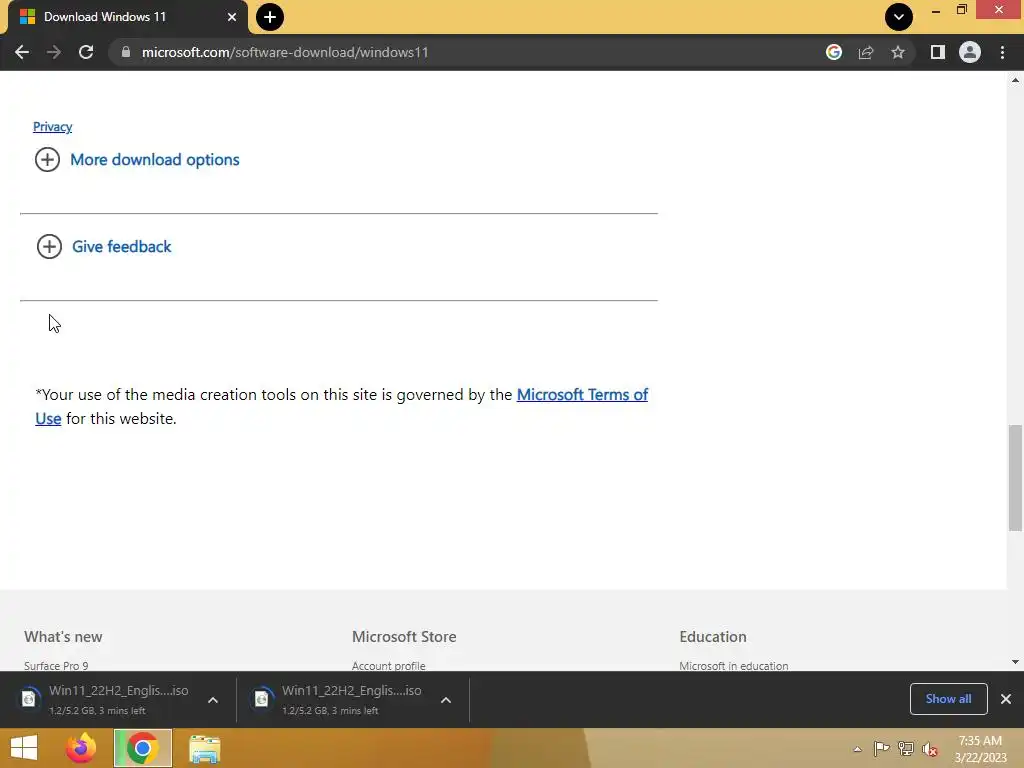This screenshot has width=1024, height=768.
Task: Click the What's new footer heading
Action: [x=63, y=637]
